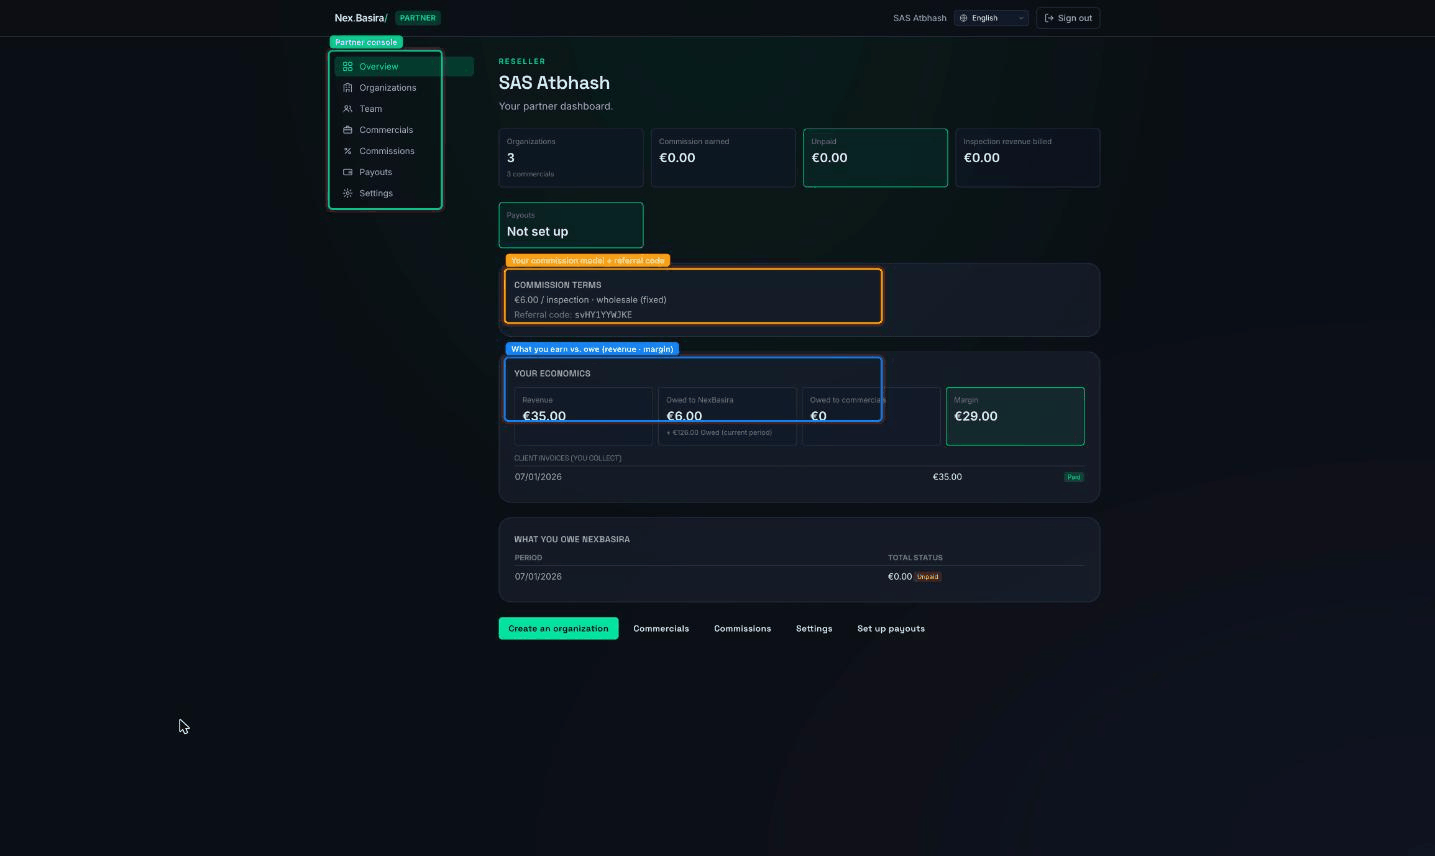Click the Payouts Not set up card
1435x856 pixels.
571,225
